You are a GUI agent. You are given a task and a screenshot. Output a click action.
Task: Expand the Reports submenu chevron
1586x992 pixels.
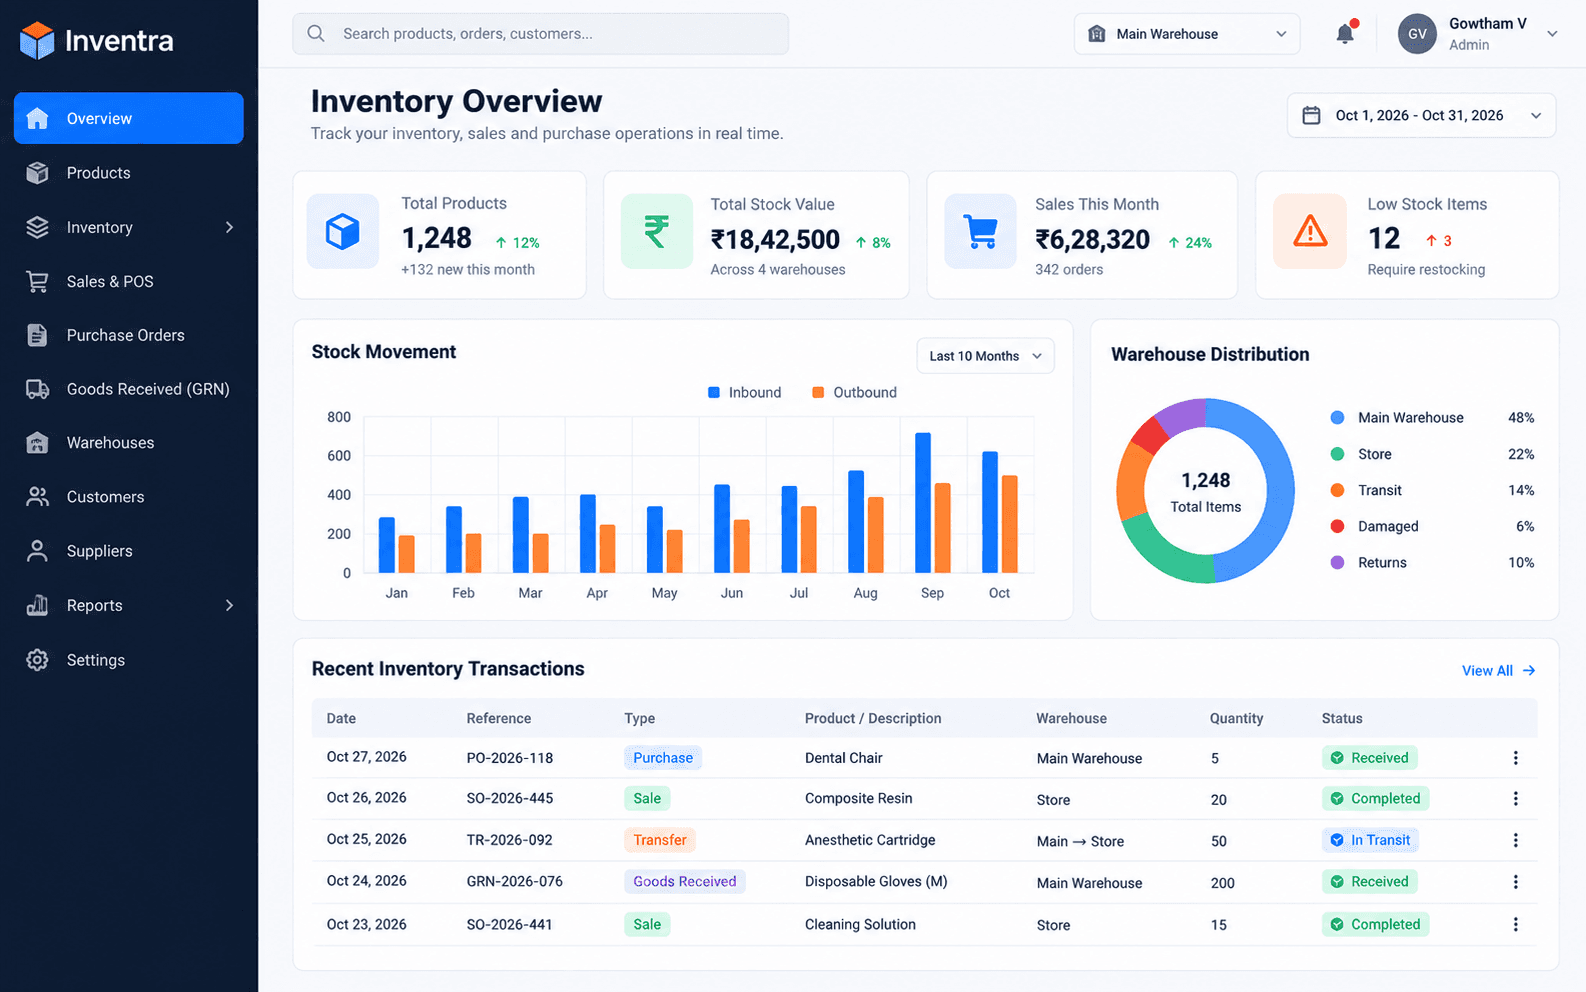[x=229, y=605]
